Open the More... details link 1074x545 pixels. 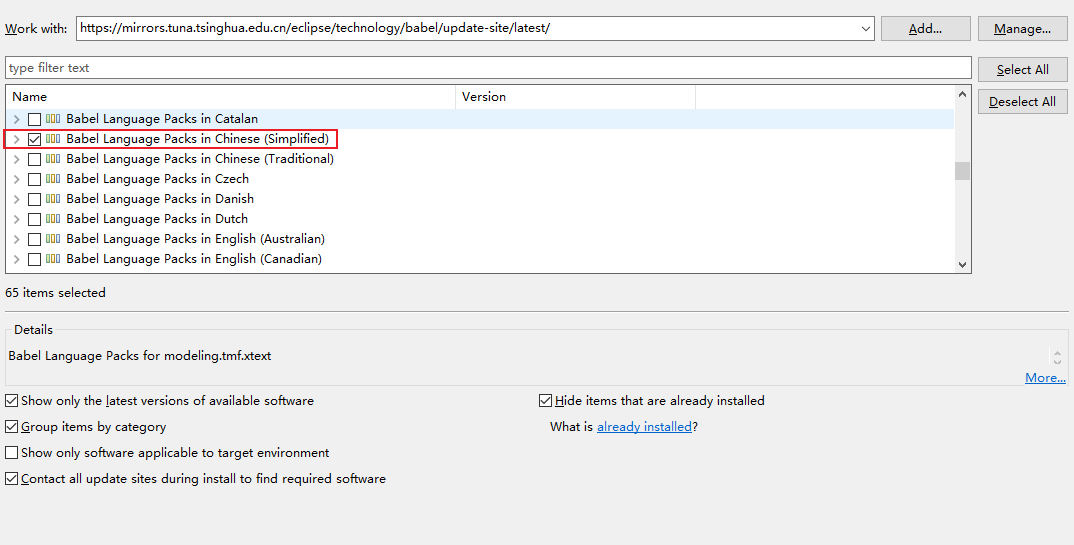point(1045,378)
